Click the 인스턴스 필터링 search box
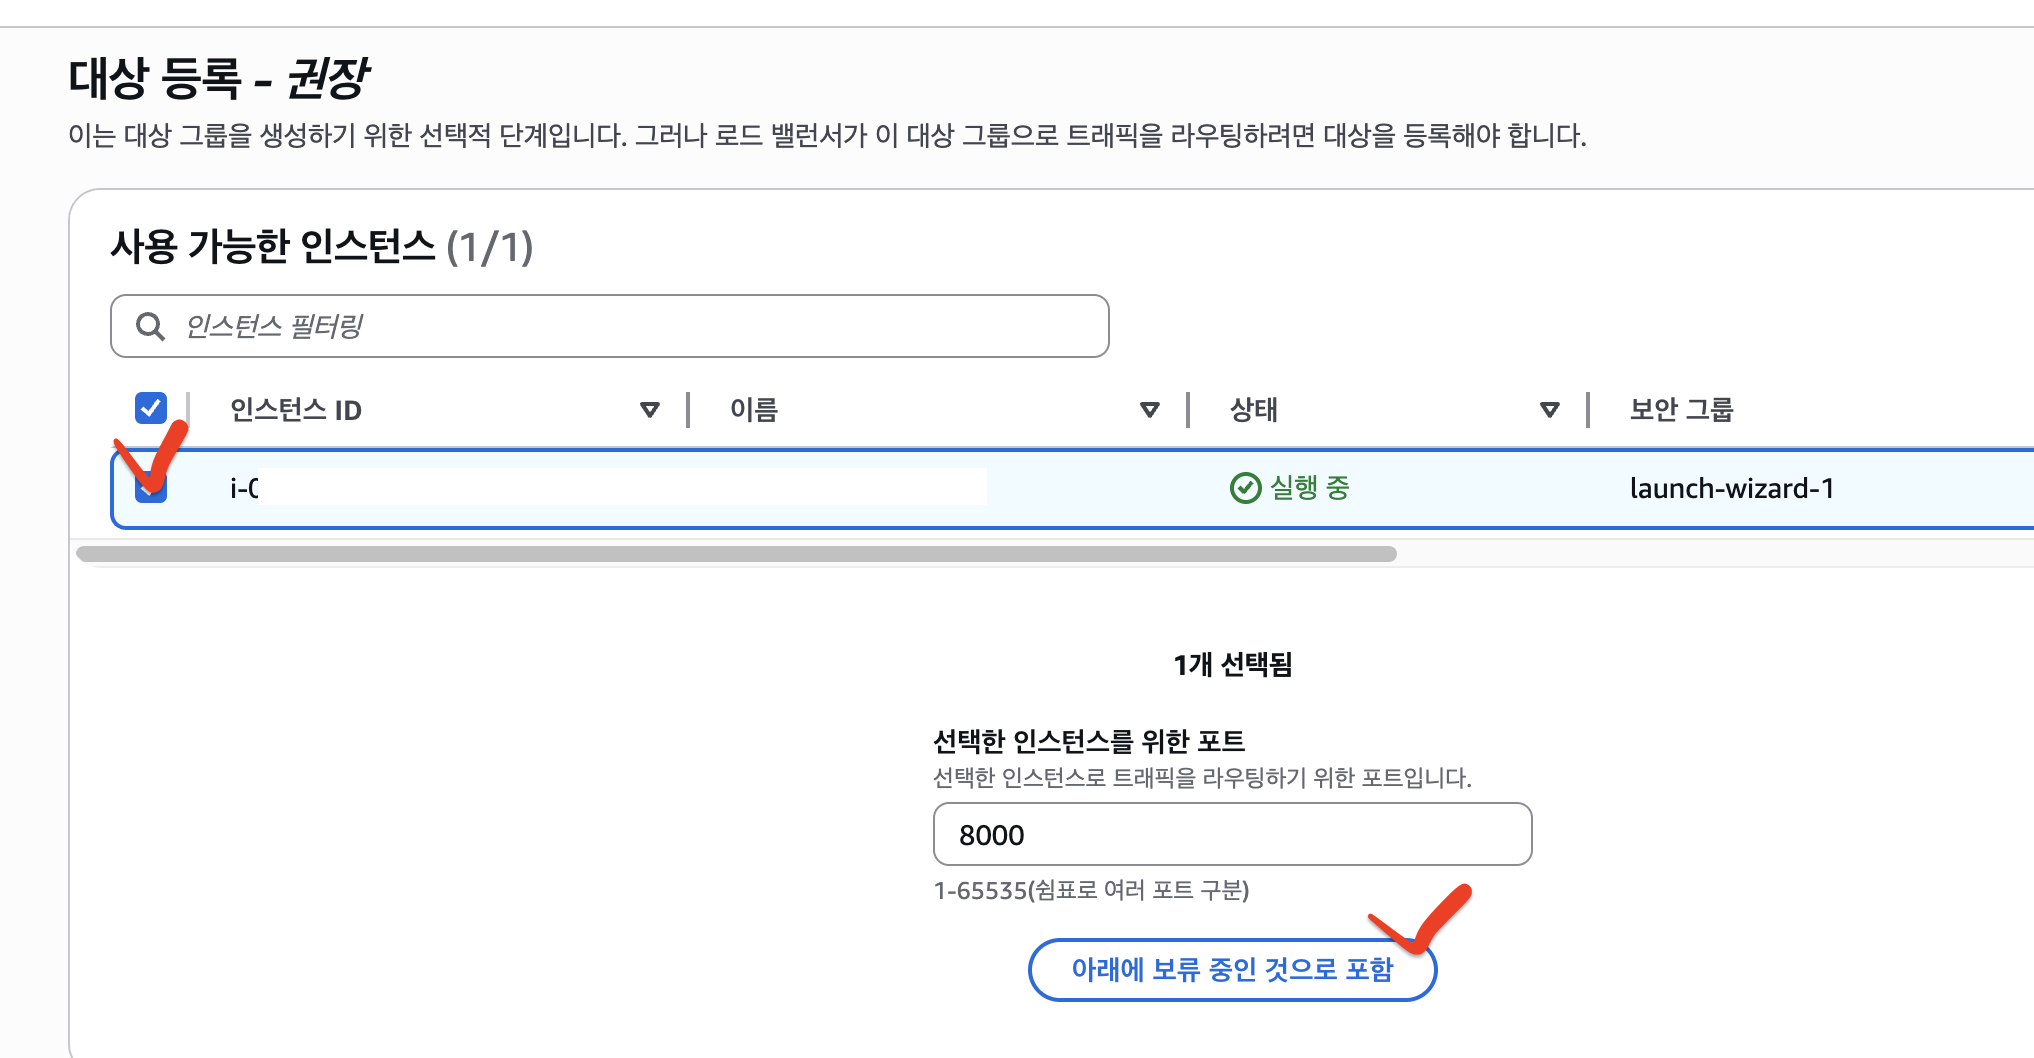Viewport: 2034px width, 1058px height. (x=610, y=326)
